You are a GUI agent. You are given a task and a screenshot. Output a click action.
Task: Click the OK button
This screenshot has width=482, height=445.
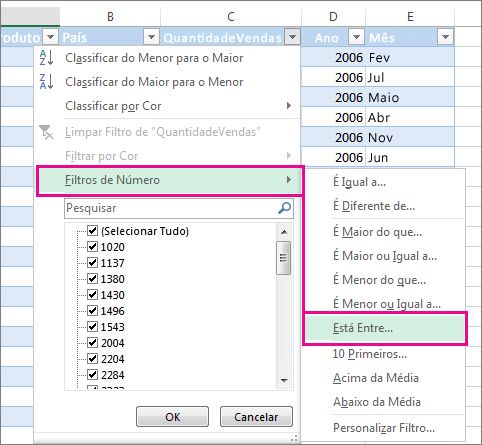coord(172,417)
